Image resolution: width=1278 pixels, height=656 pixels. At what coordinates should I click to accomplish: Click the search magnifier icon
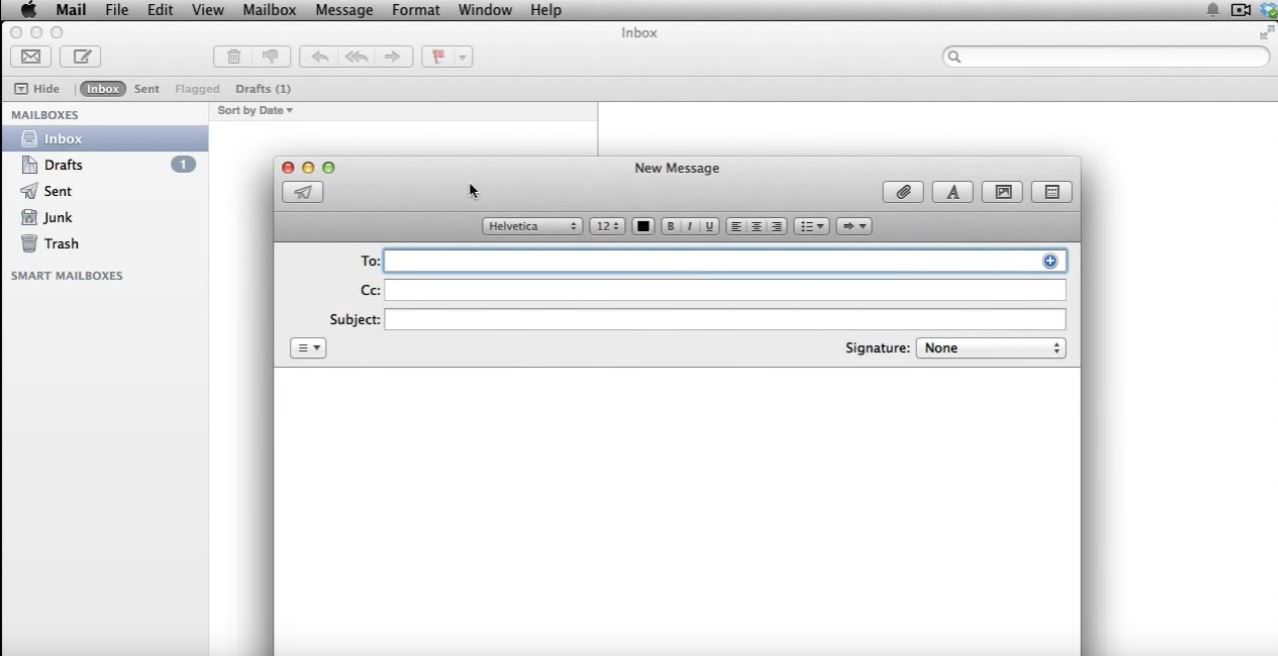954,57
